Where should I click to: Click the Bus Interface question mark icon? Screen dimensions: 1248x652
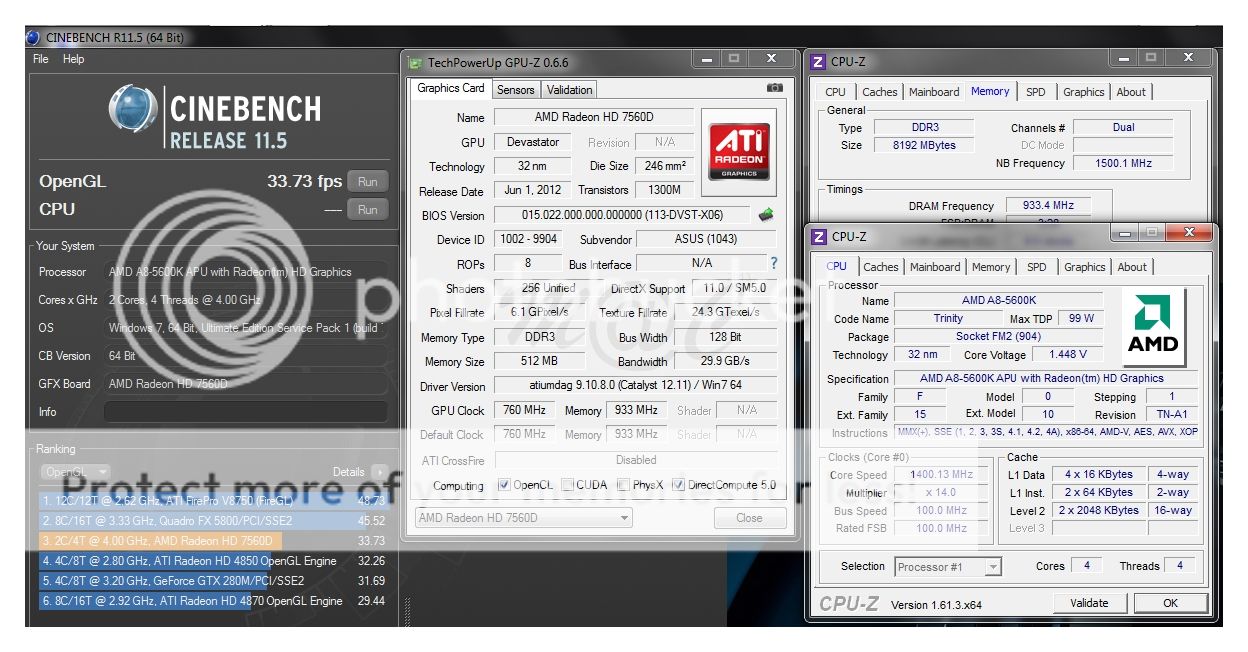pyautogui.click(x=773, y=264)
